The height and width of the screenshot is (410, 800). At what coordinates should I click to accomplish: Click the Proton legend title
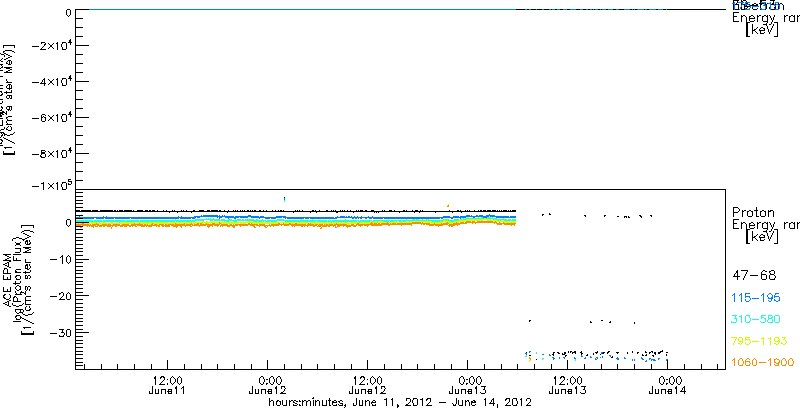(753, 213)
